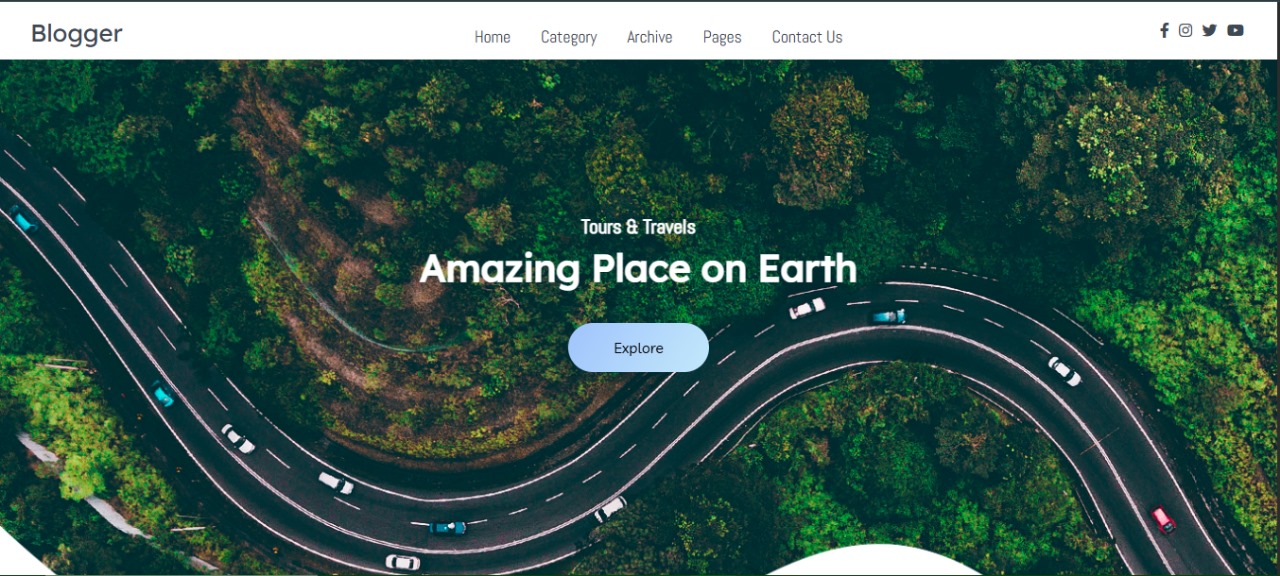The width and height of the screenshot is (1280, 576).
Task: Click the 'Amazing Place on Earth' heading
Action: (638, 269)
